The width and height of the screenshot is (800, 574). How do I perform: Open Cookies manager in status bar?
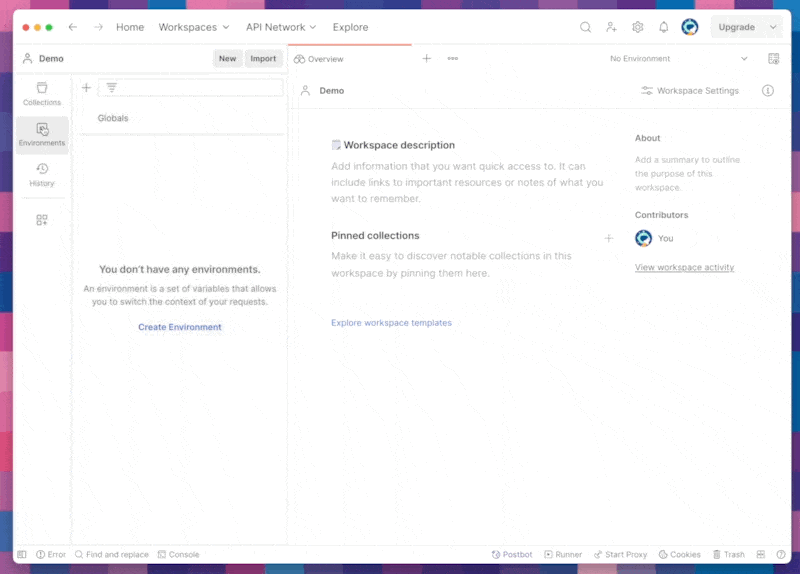coord(680,554)
